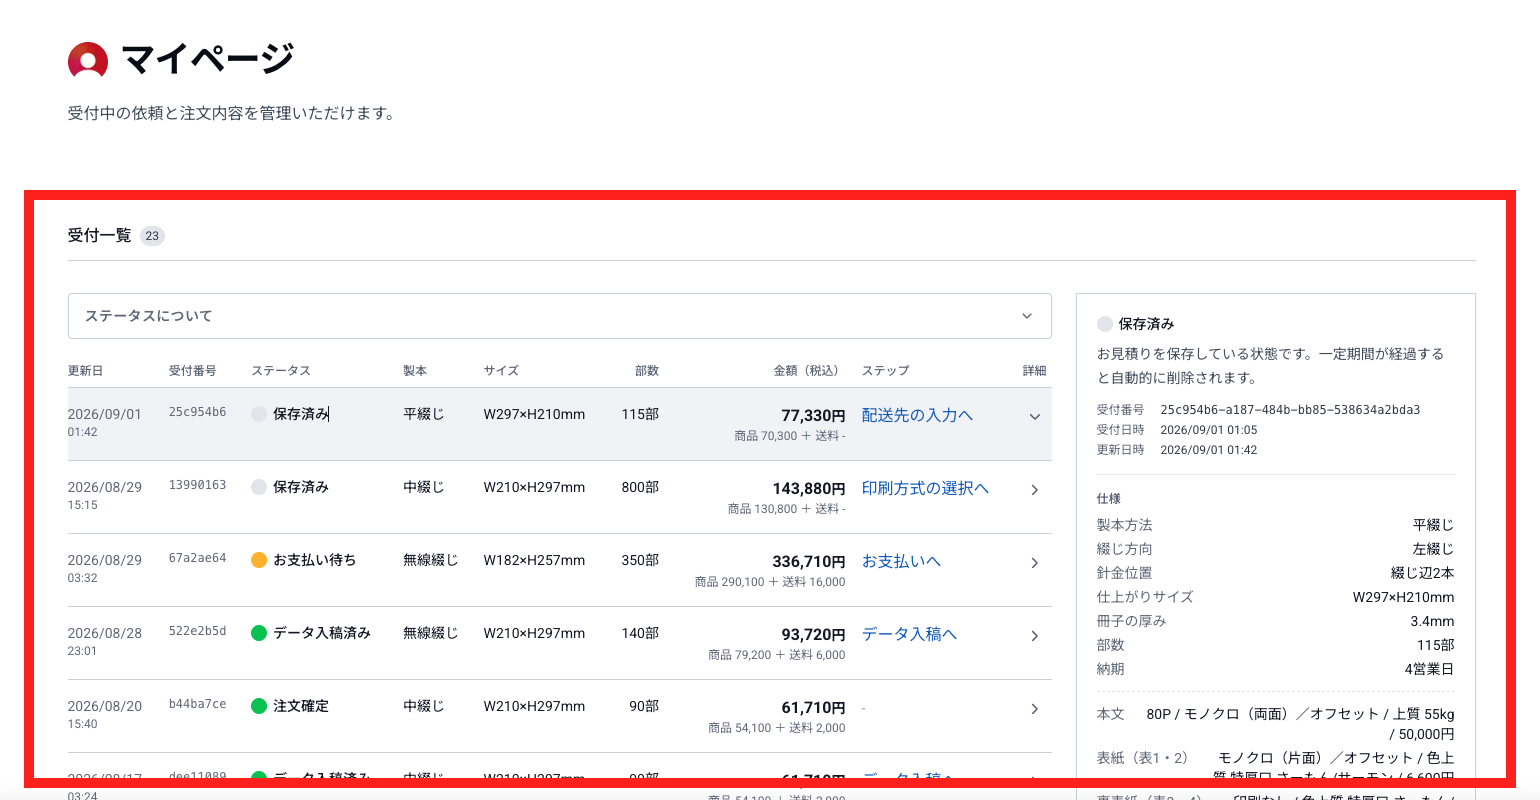Click the 77,330円 amount

813,416
